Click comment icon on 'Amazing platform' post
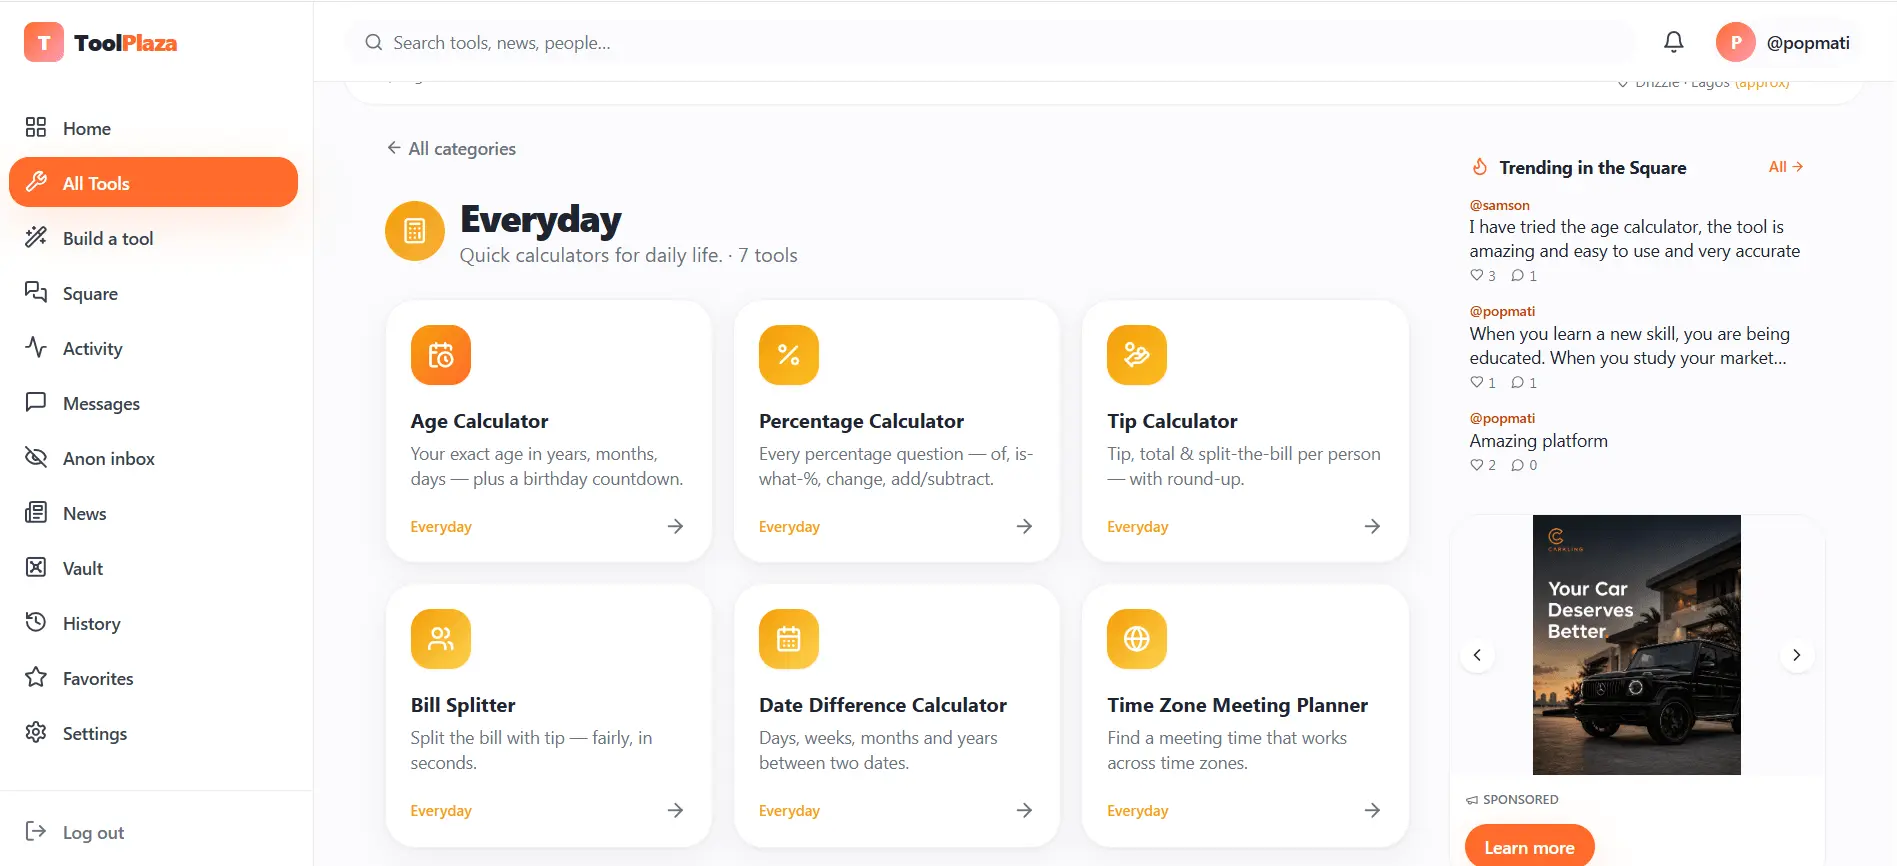The image size is (1897, 866). tap(1518, 465)
